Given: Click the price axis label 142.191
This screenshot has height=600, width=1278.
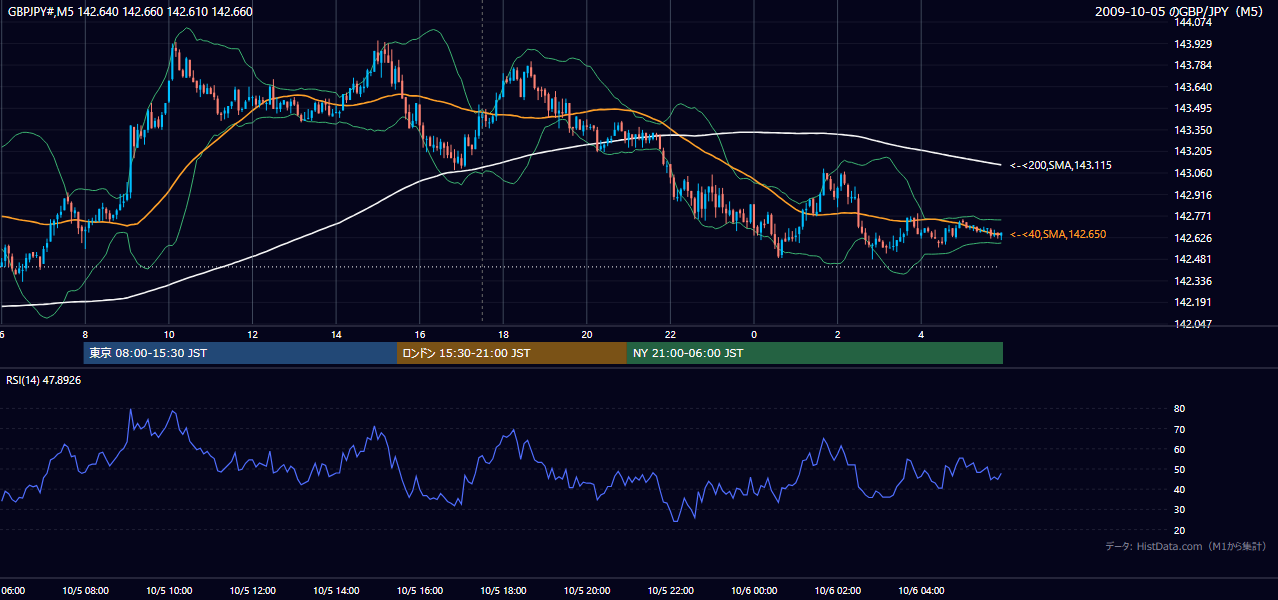Looking at the screenshot, I should [1195, 302].
